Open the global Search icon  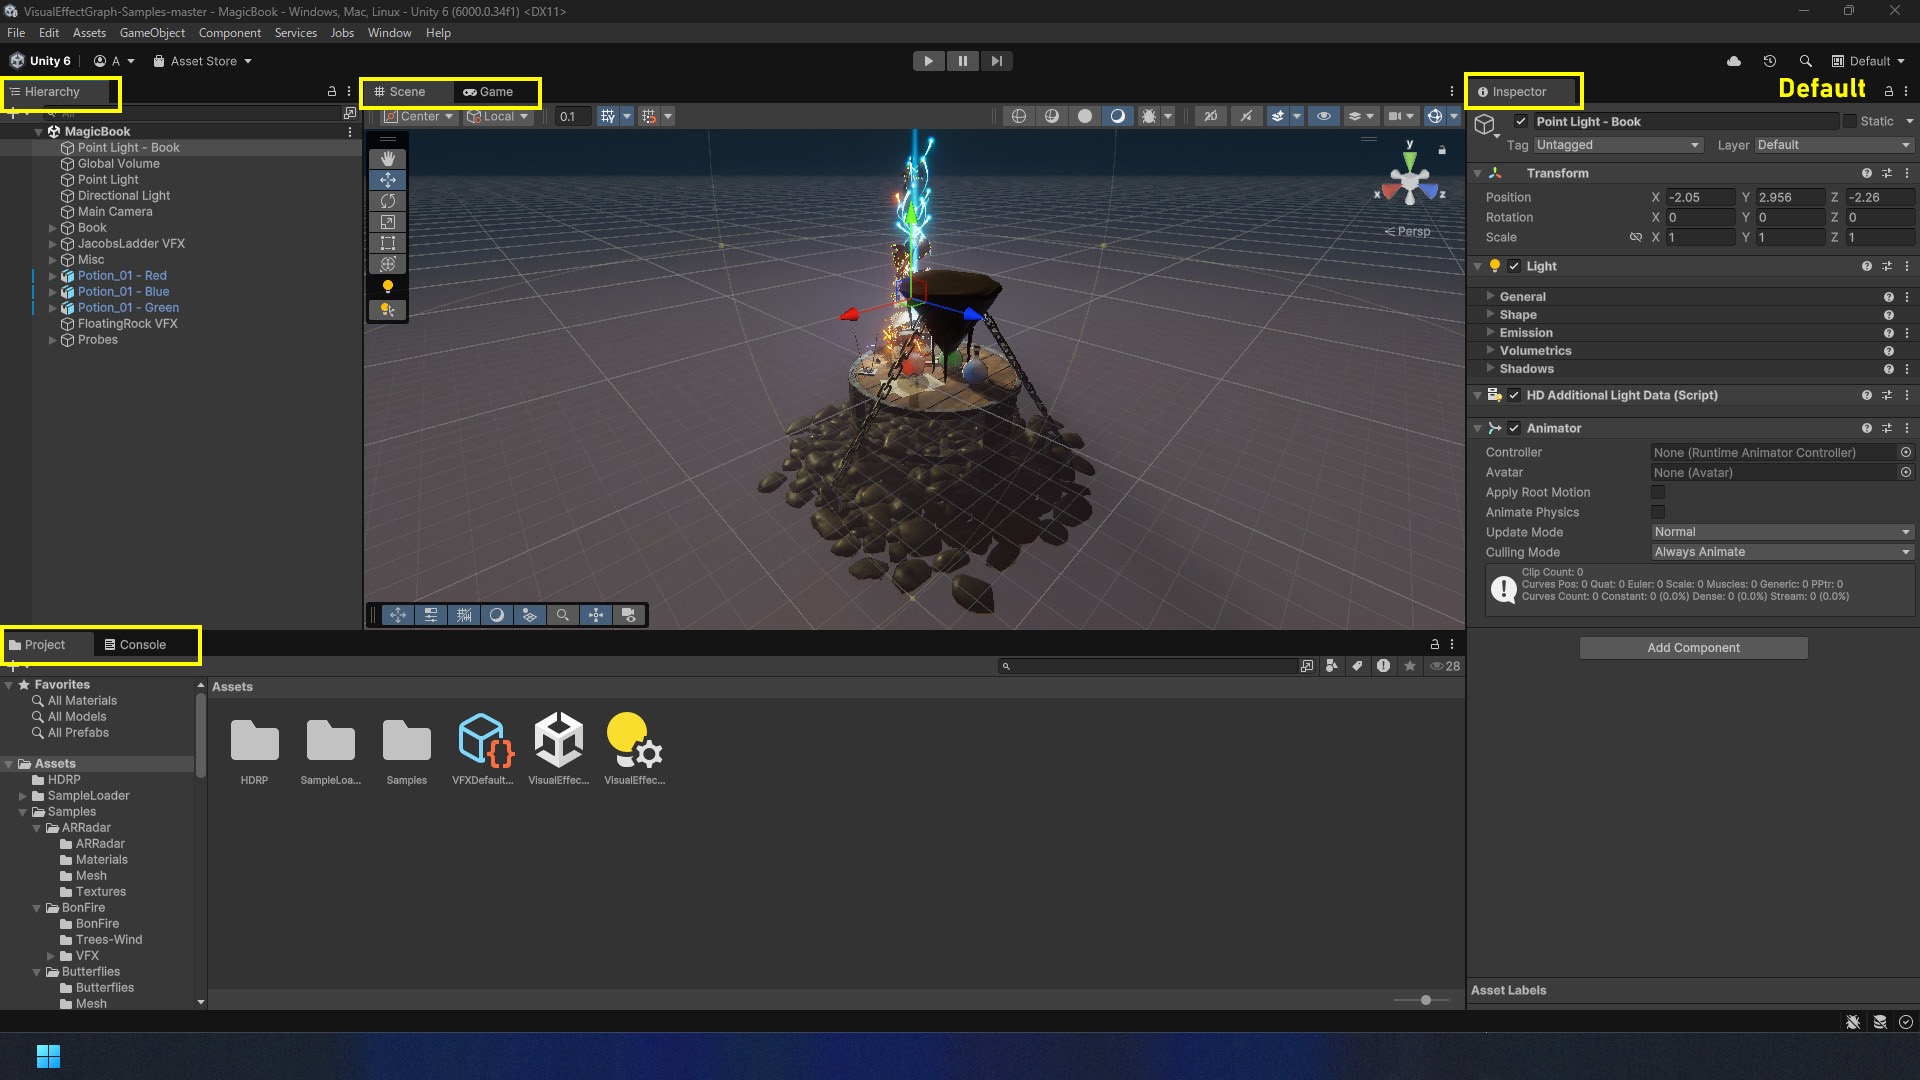click(1806, 61)
